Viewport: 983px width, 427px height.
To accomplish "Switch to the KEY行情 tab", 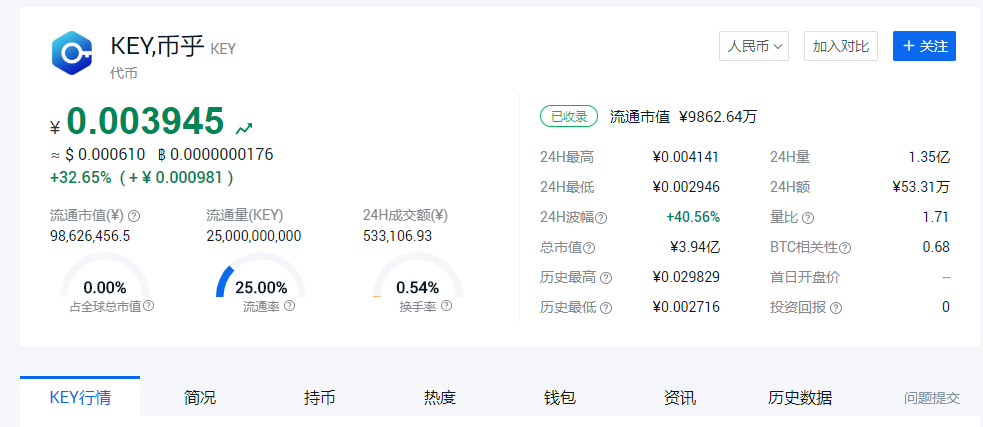I will coord(80,397).
